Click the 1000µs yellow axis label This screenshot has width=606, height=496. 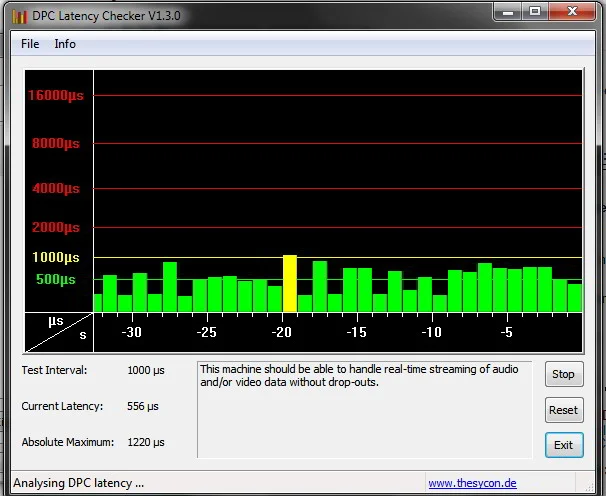(57, 257)
